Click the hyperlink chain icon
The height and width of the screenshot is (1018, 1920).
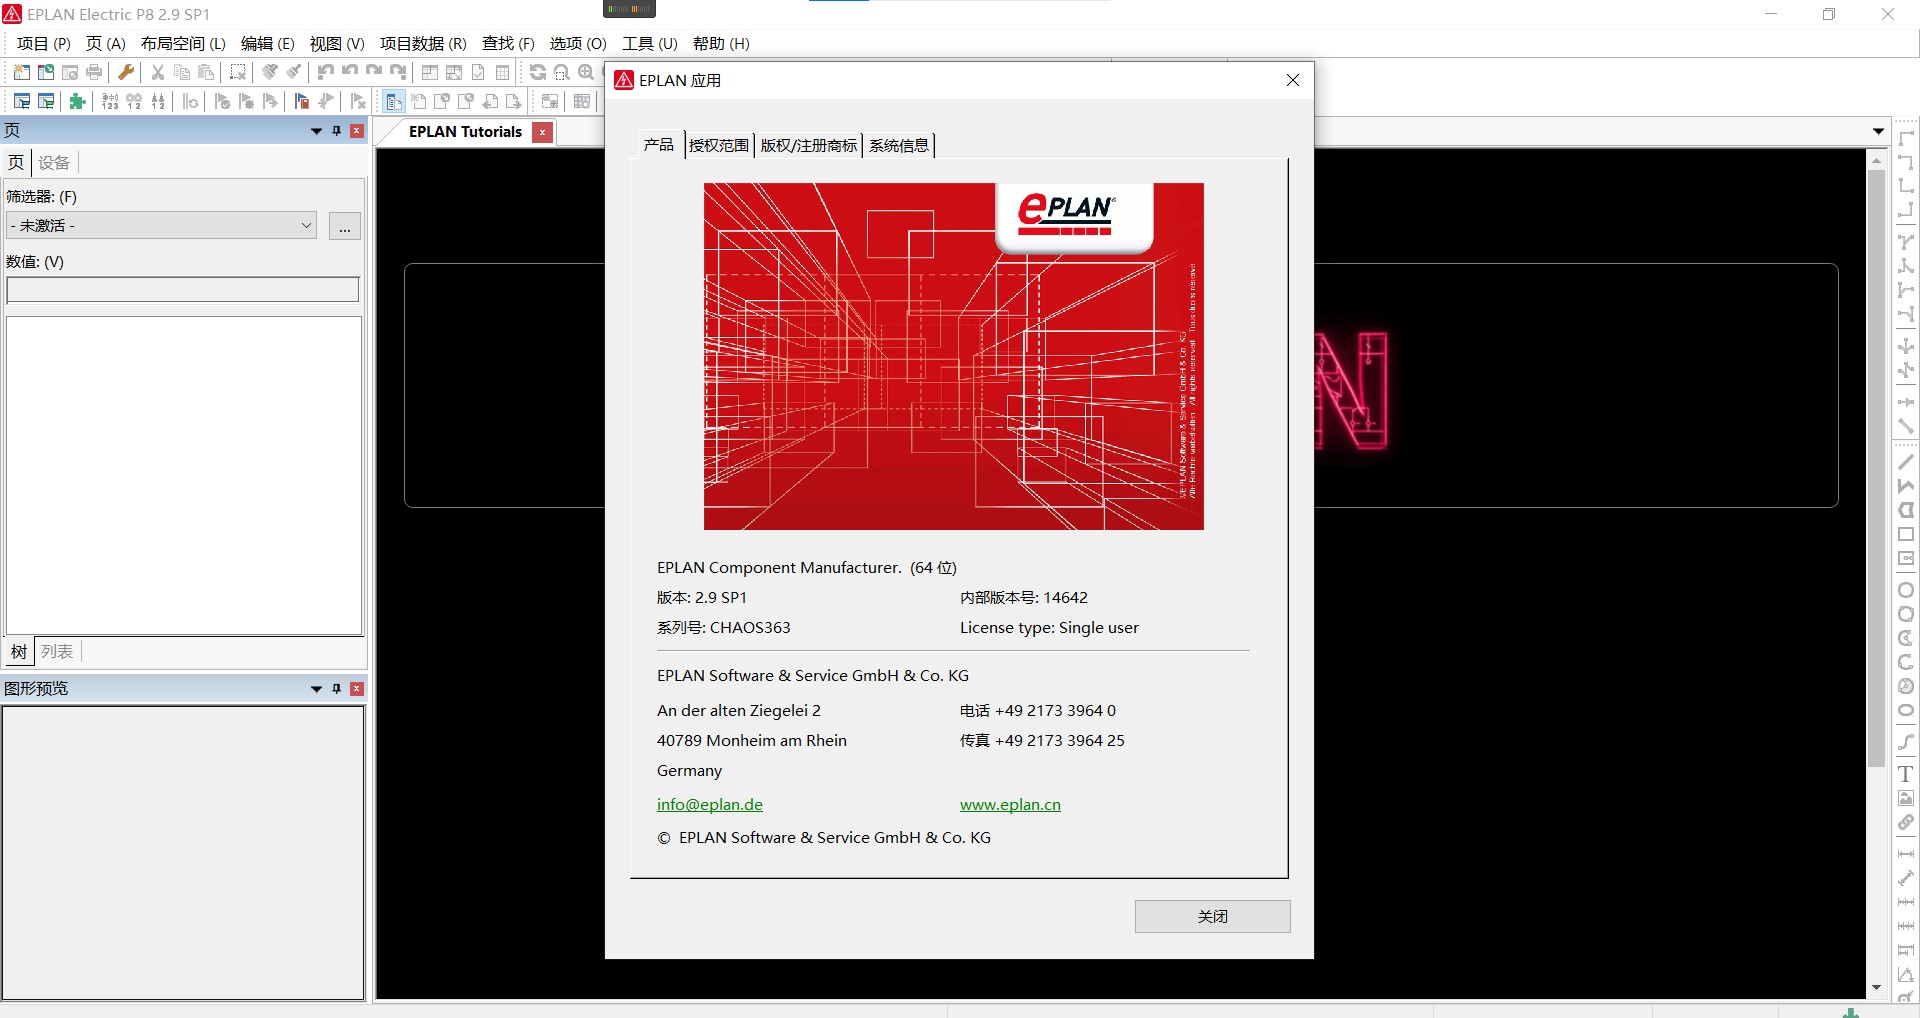click(x=1906, y=822)
